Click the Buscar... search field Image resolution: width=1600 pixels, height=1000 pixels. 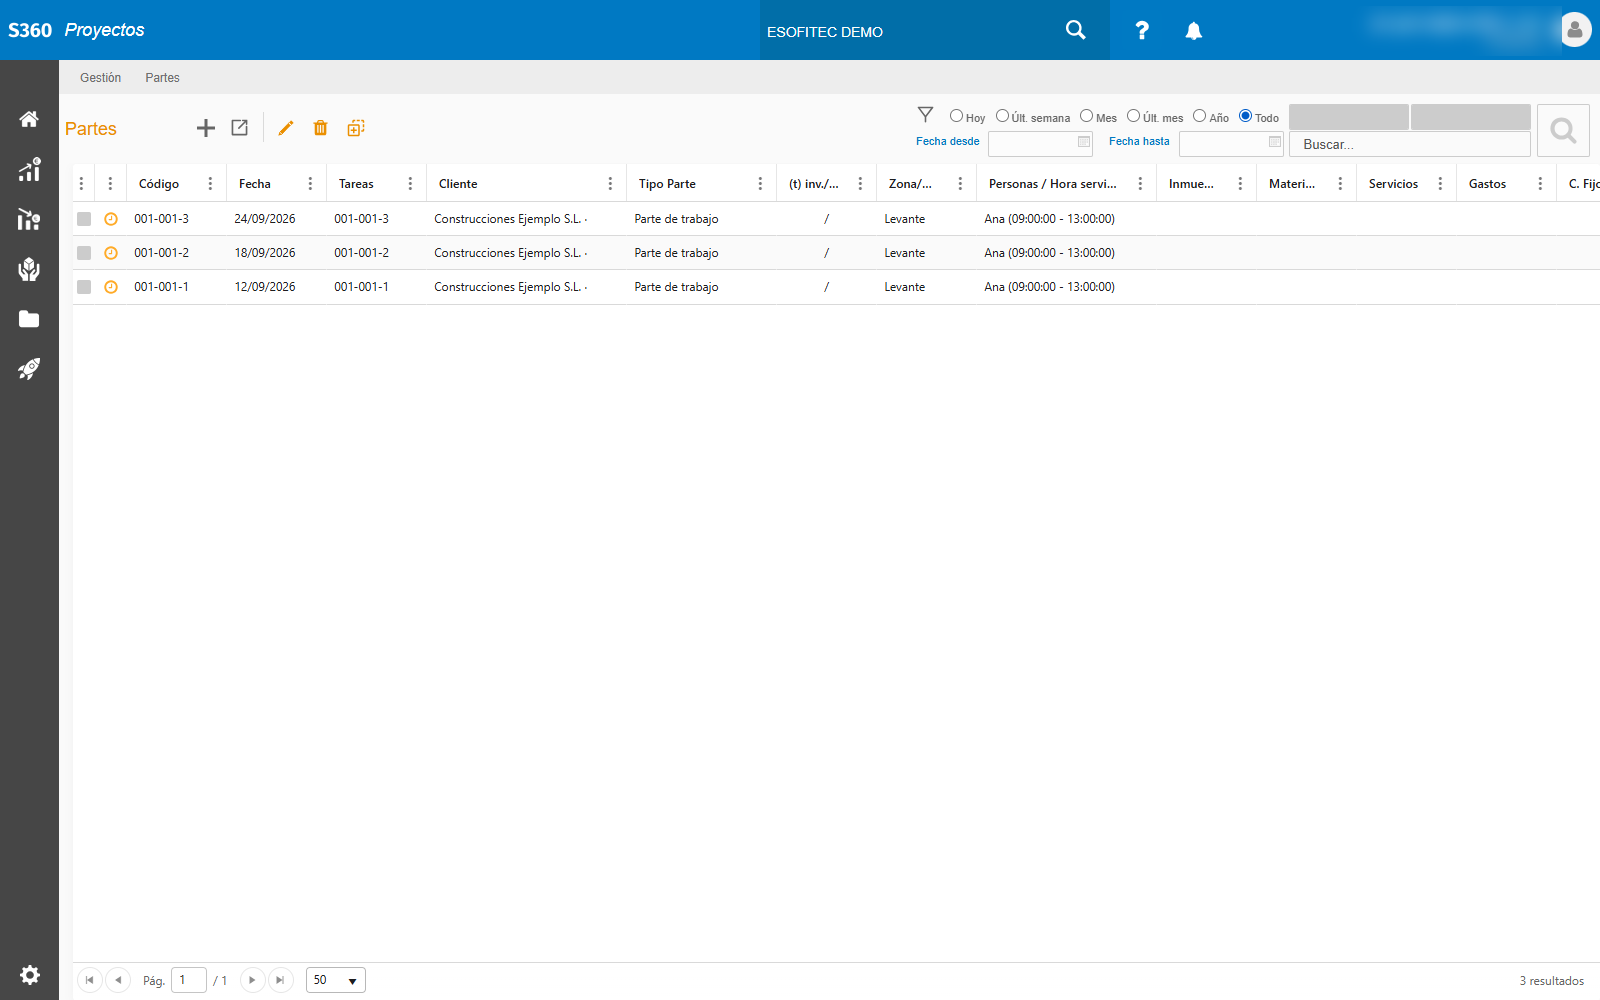pos(1410,144)
